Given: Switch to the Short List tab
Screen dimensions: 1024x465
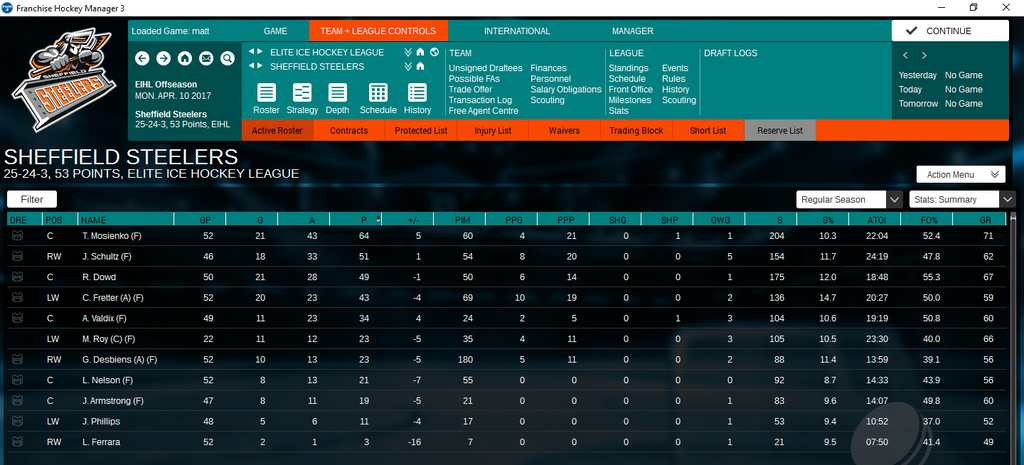Looking at the screenshot, I should pos(708,131).
